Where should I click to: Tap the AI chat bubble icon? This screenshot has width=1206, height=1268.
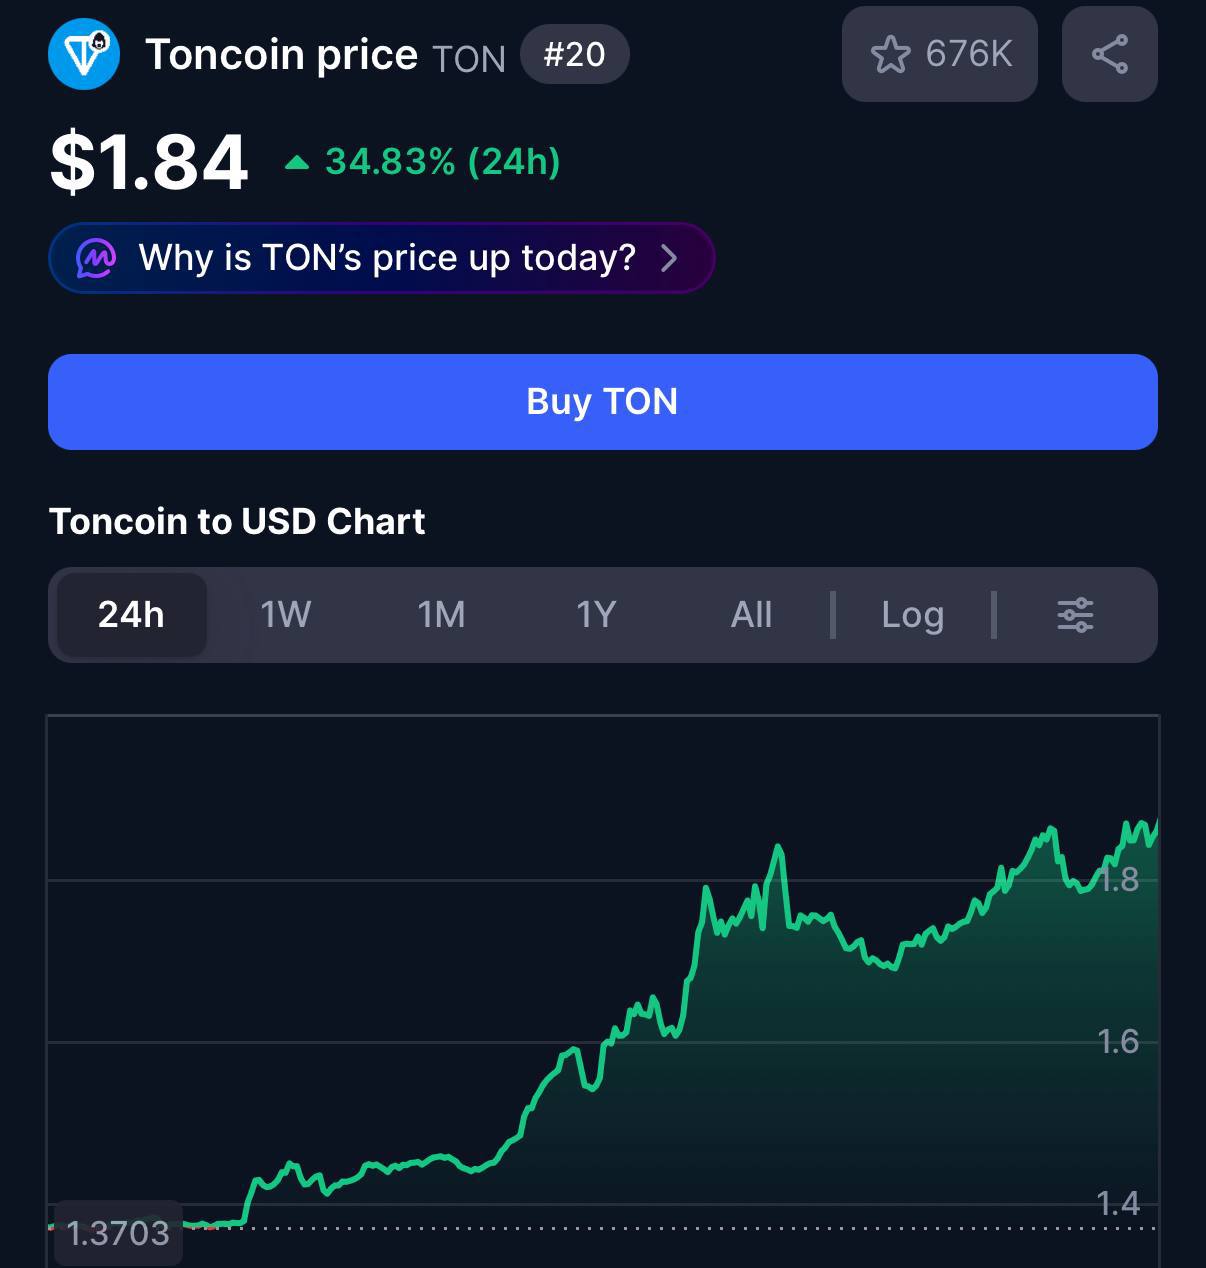(x=96, y=258)
